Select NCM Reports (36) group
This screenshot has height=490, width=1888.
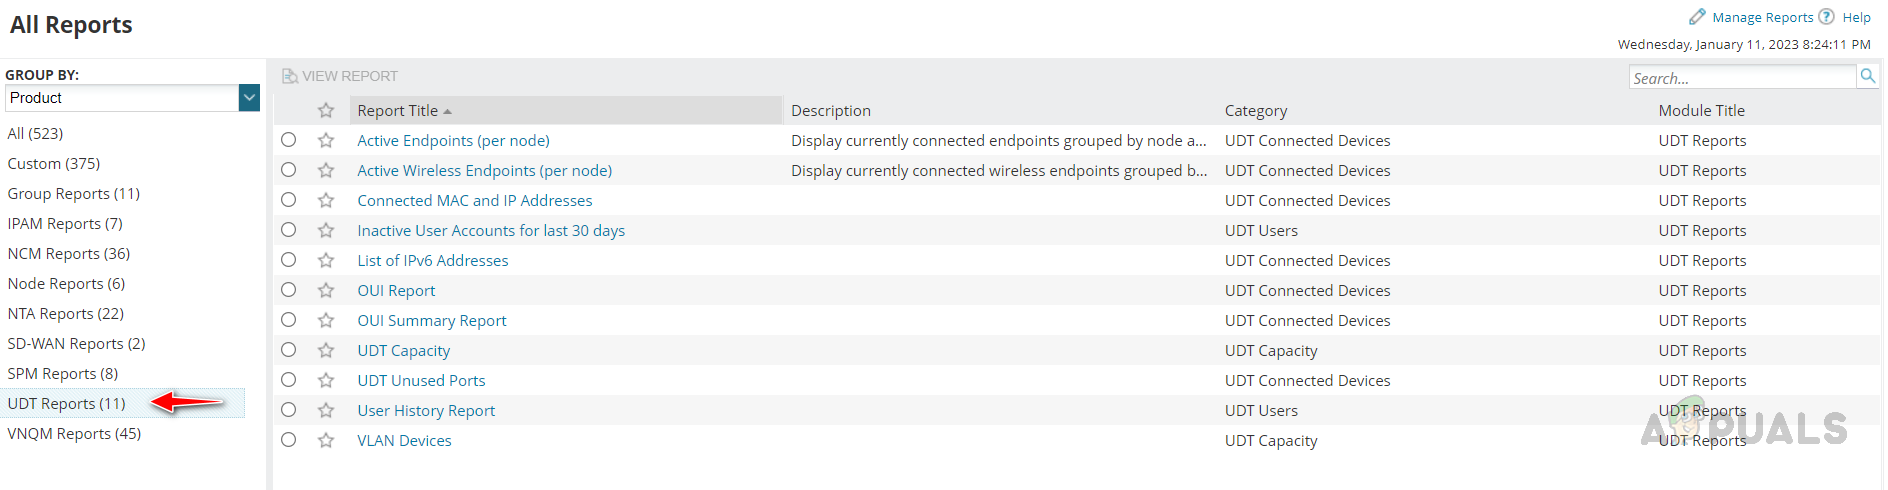(x=69, y=254)
